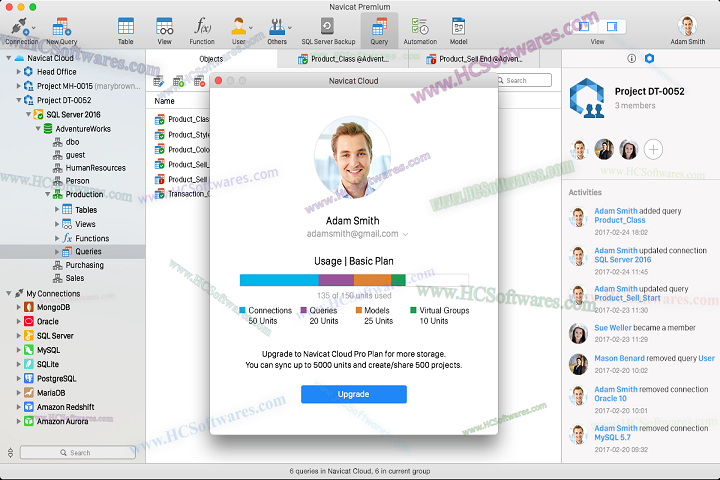Toggle the right pane view button

click(611, 27)
